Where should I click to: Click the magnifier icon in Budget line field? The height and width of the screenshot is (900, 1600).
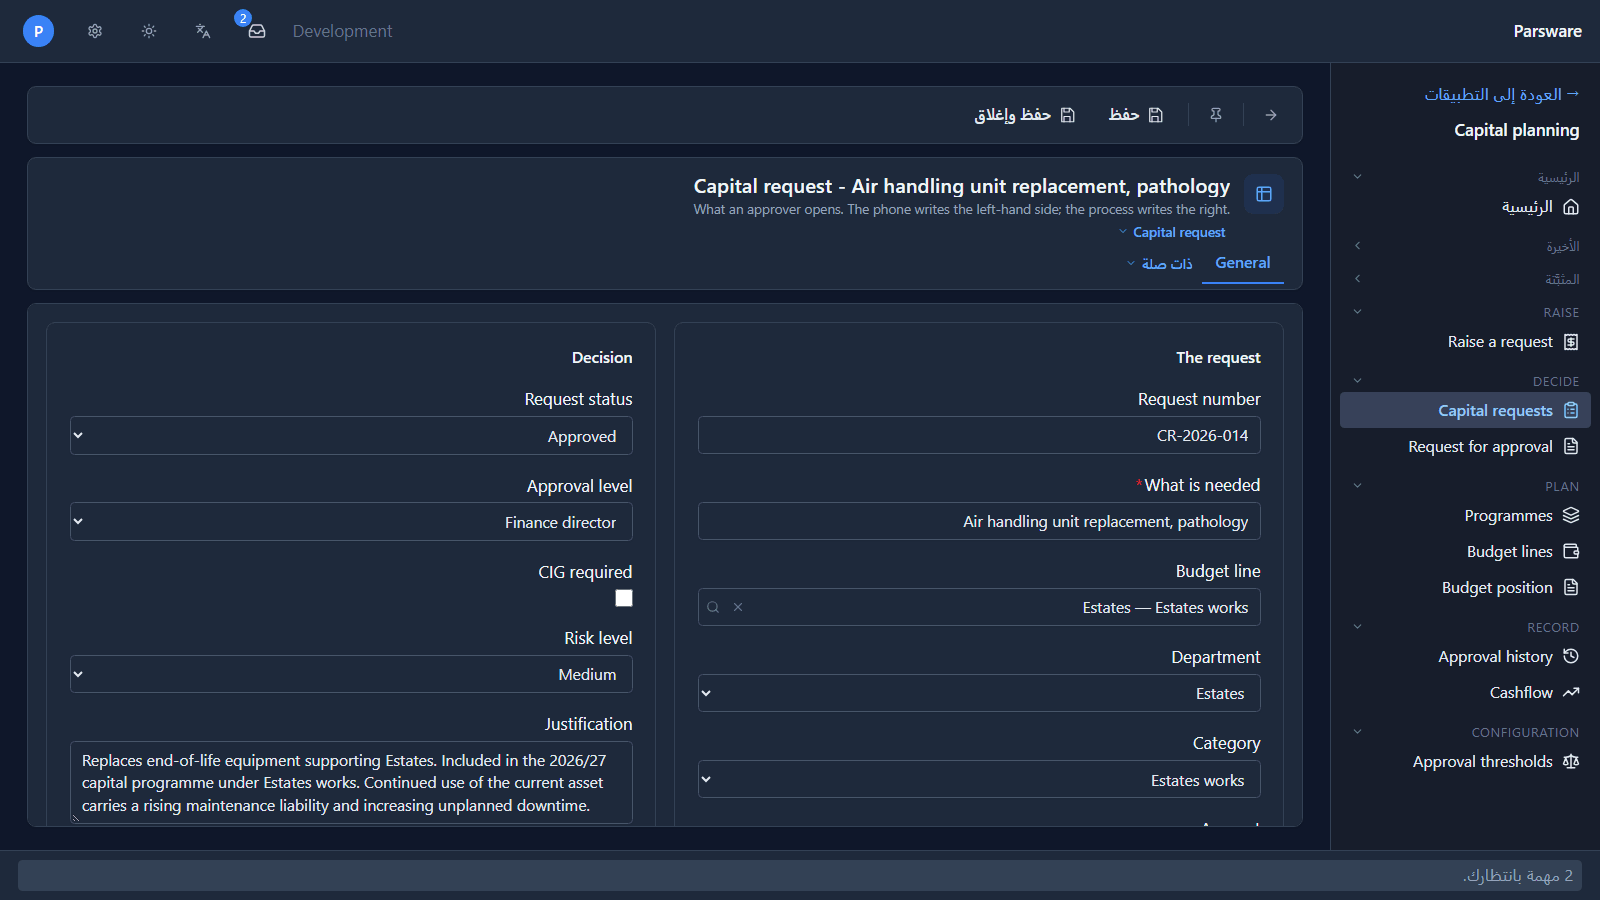click(x=713, y=607)
